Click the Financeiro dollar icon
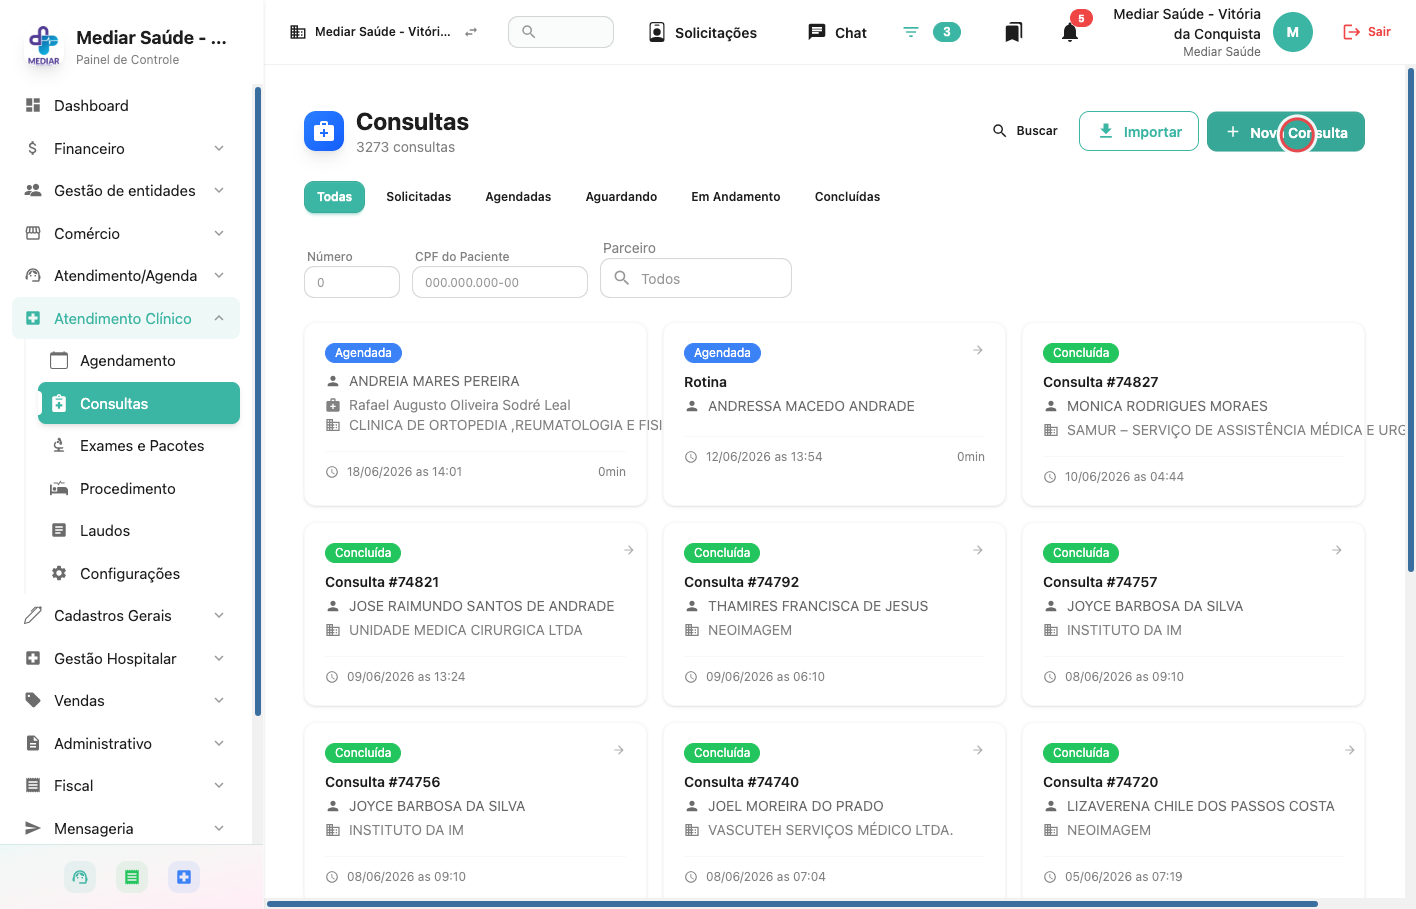 pos(33,148)
